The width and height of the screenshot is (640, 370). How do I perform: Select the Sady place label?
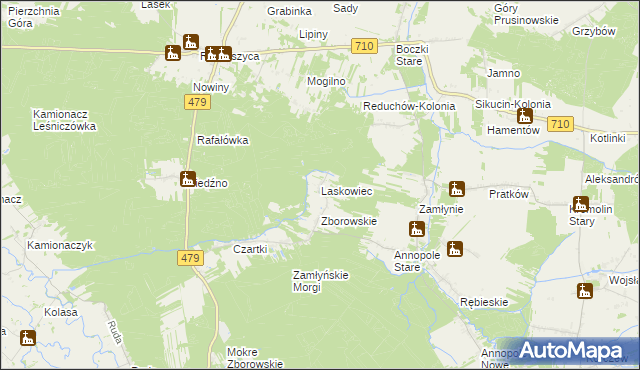point(345,8)
